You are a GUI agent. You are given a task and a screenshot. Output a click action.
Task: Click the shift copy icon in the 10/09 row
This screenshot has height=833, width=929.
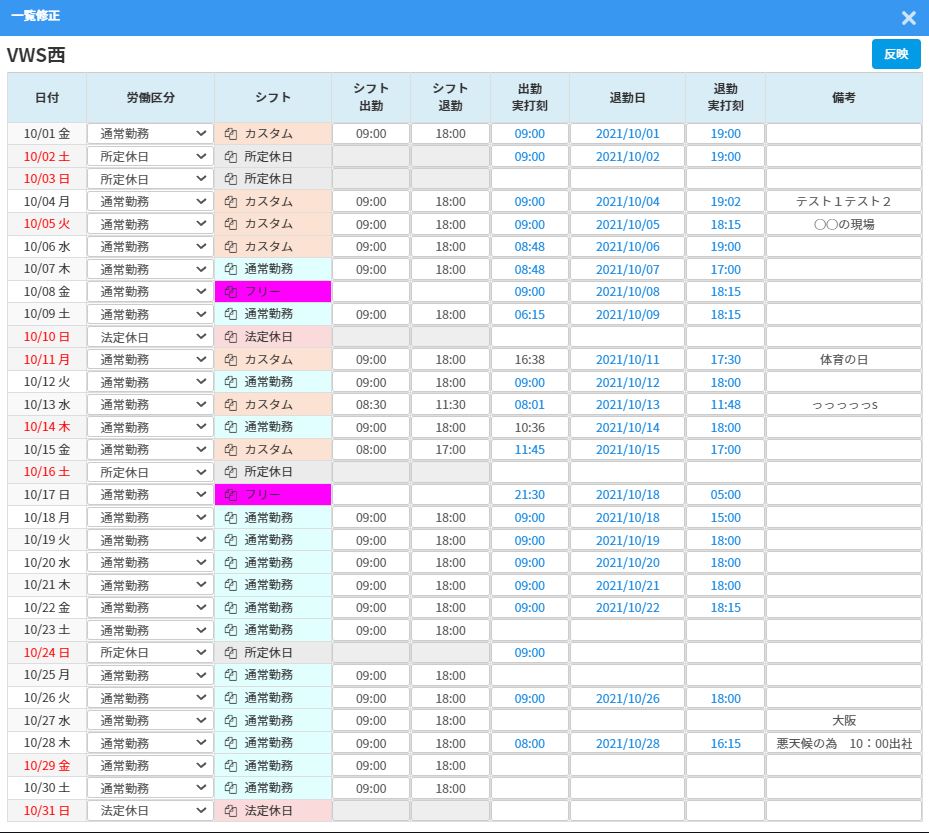tap(231, 314)
